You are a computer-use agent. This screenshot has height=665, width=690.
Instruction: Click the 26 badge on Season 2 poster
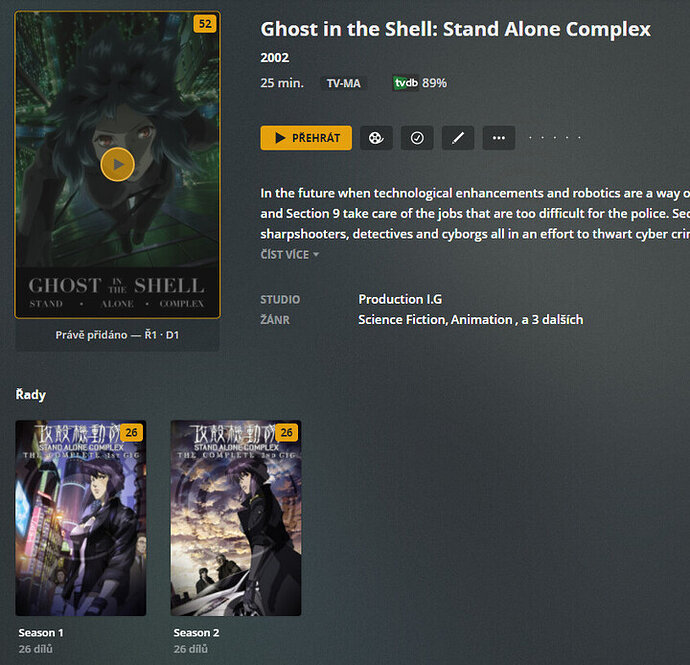(286, 433)
